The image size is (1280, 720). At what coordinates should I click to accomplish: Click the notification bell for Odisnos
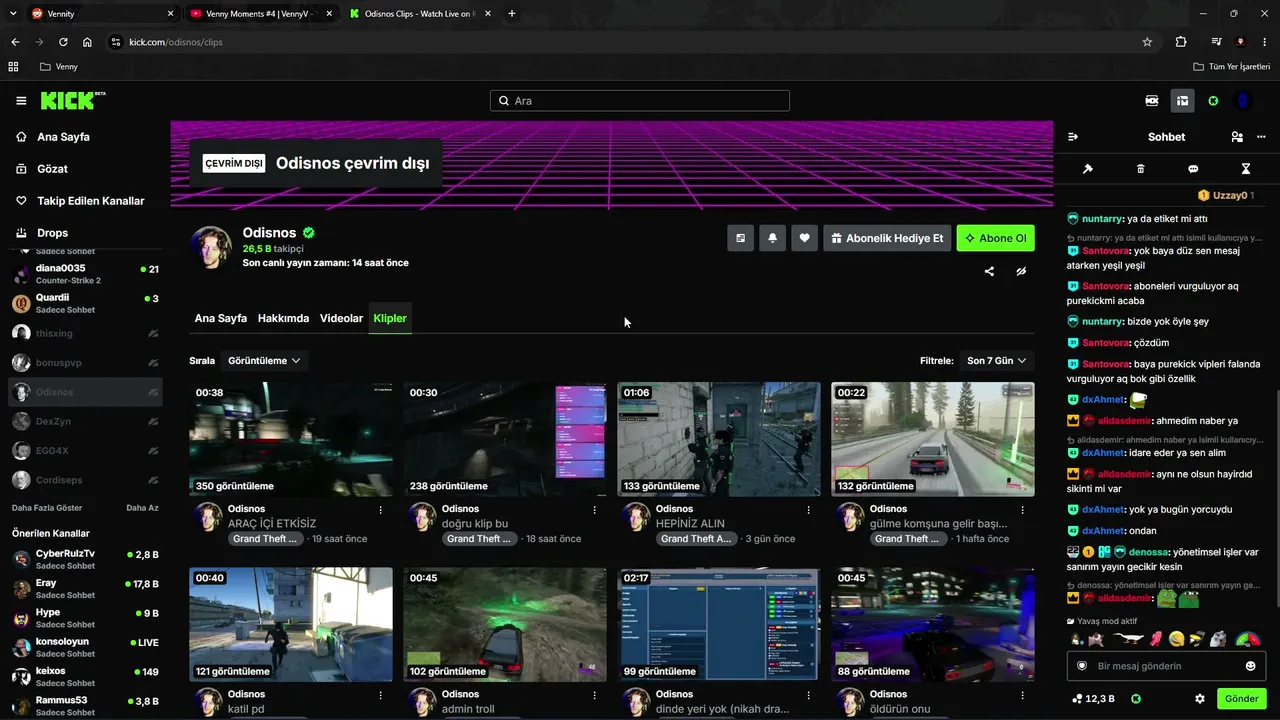click(772, 238)
